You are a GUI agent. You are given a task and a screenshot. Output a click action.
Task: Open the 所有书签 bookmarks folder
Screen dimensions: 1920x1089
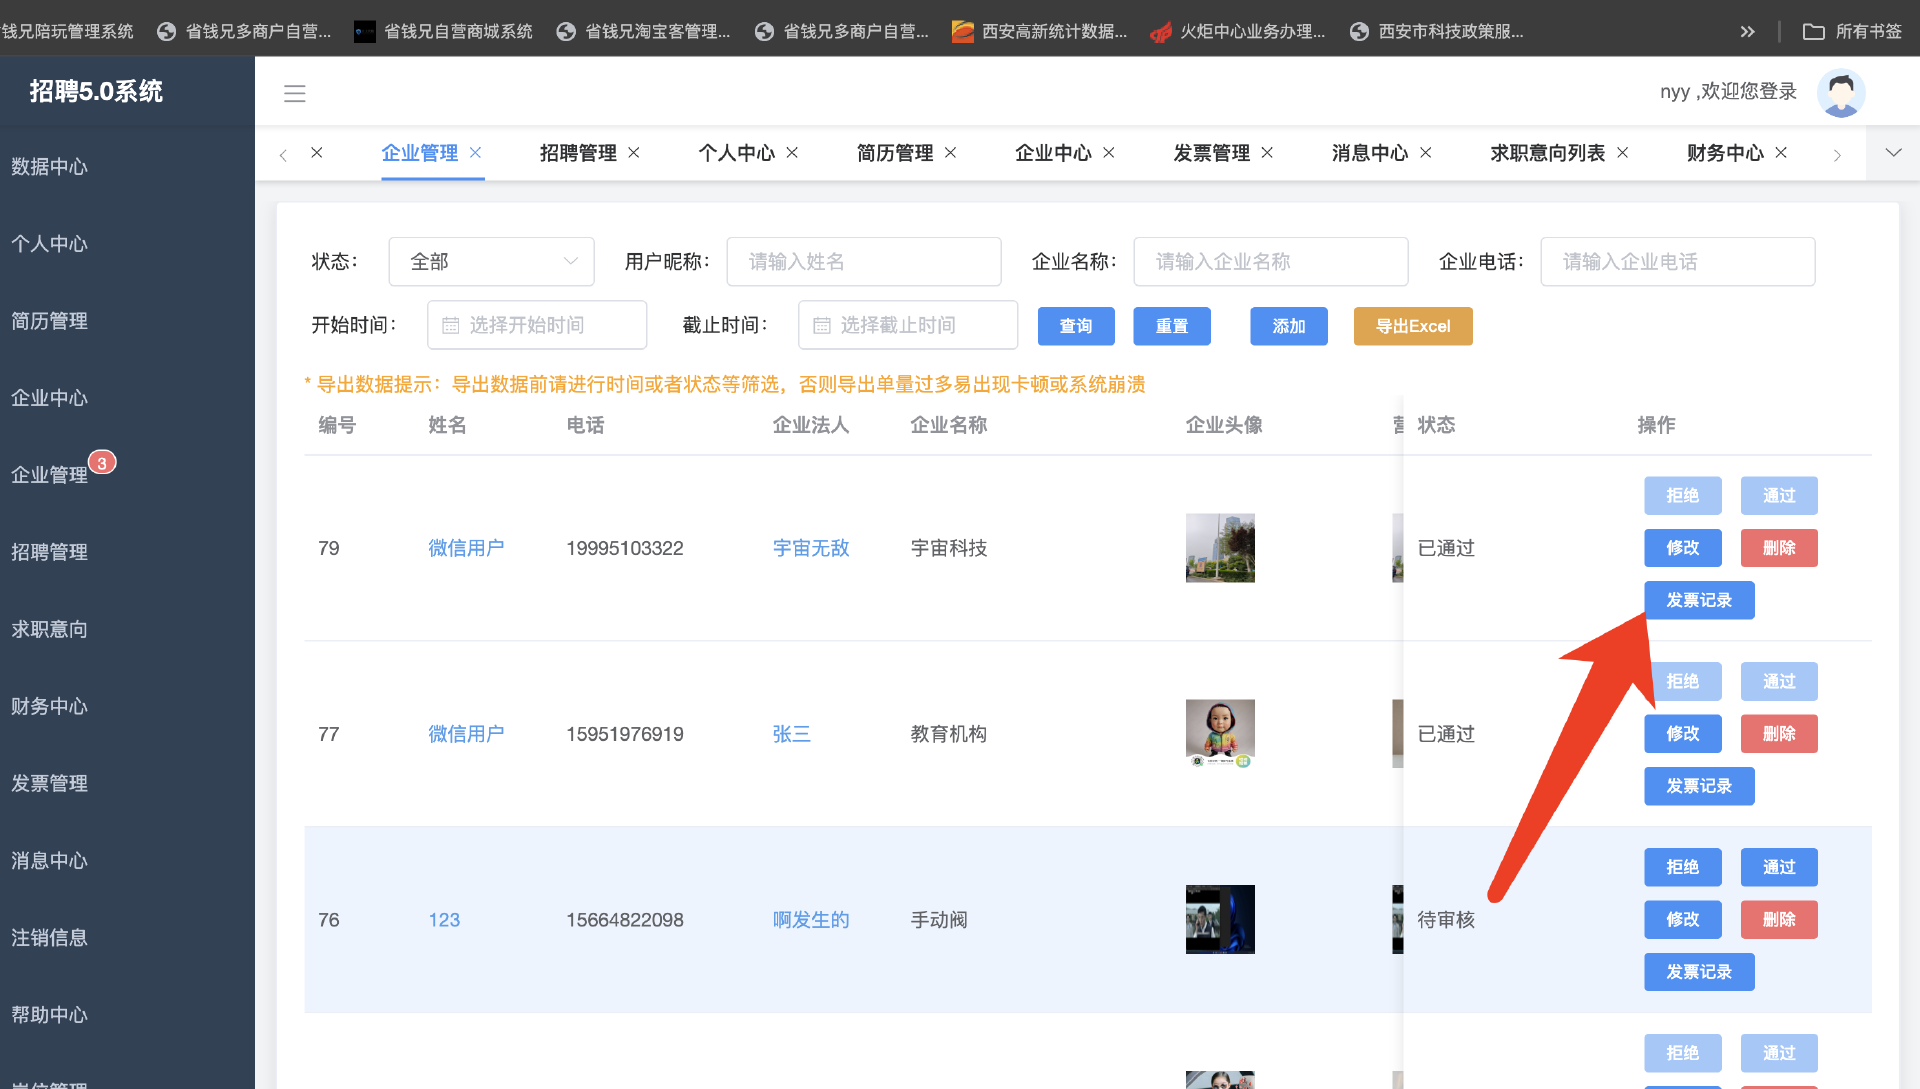1852,31
